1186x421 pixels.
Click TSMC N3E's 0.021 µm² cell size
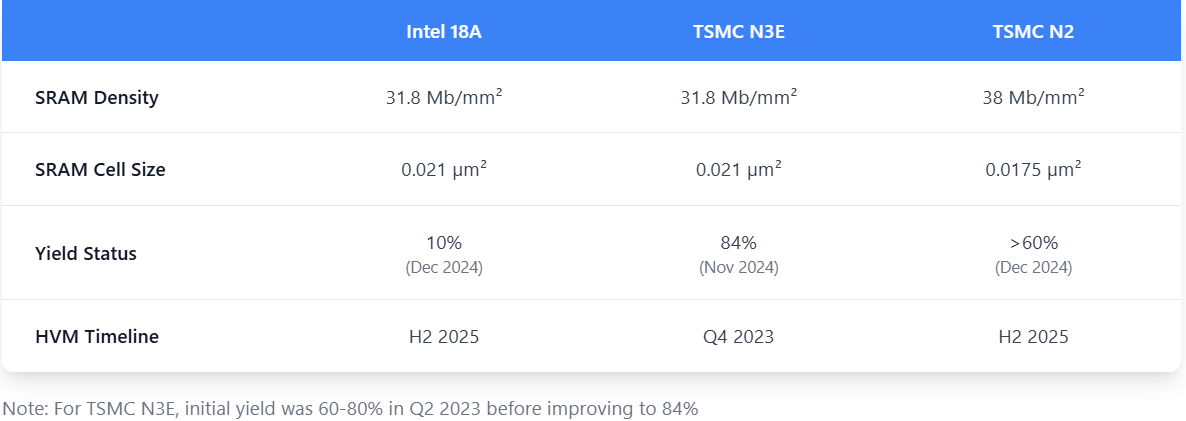point(738,170)
